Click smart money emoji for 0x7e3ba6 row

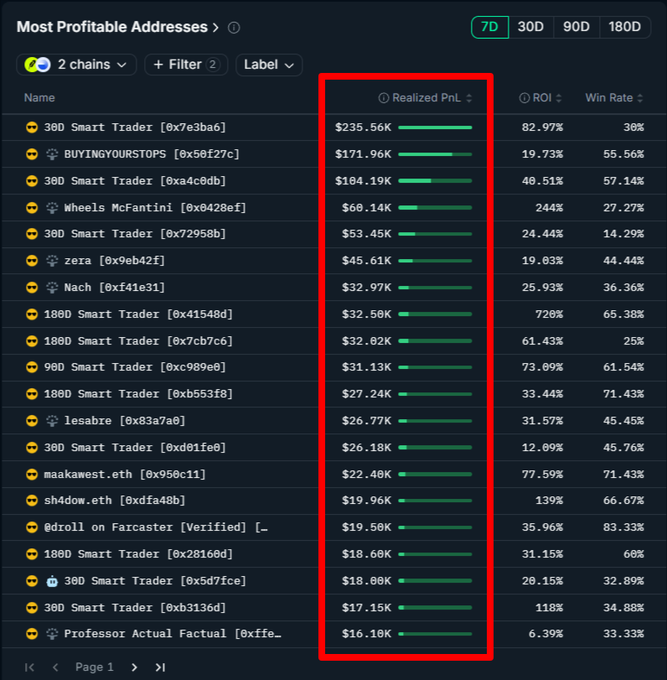pyautogui.click(x=32, y=128)
